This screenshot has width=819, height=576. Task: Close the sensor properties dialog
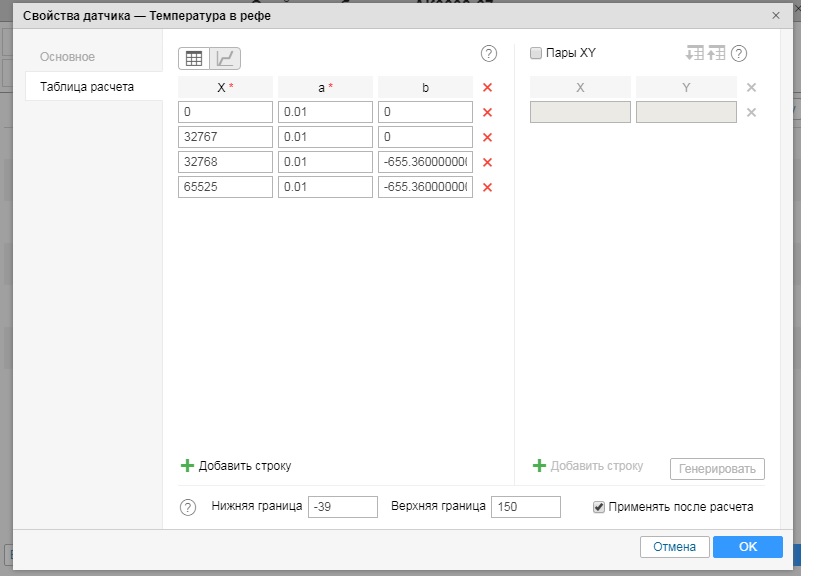click(x=776, y=16)
